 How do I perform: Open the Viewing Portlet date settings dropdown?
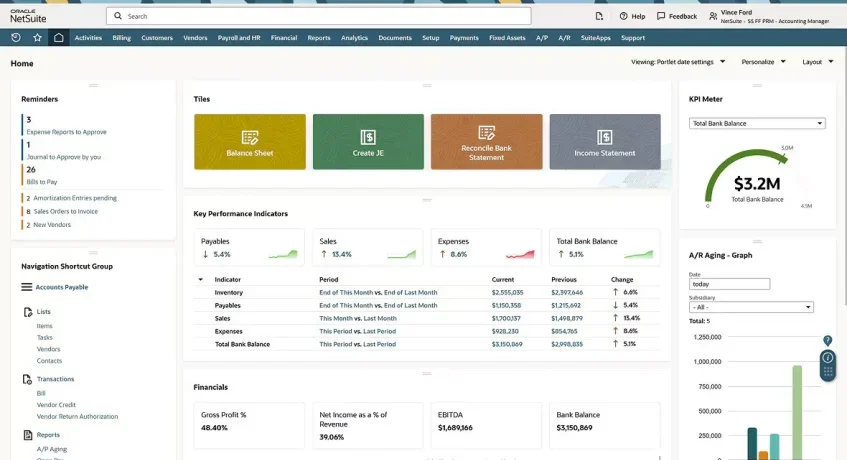coord(678,62)
